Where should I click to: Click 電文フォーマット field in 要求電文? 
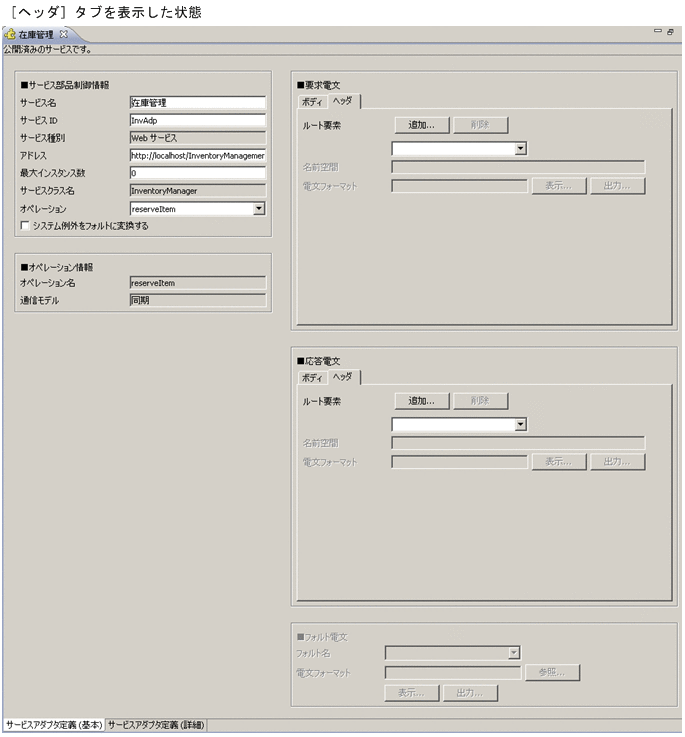pos(459,186)
